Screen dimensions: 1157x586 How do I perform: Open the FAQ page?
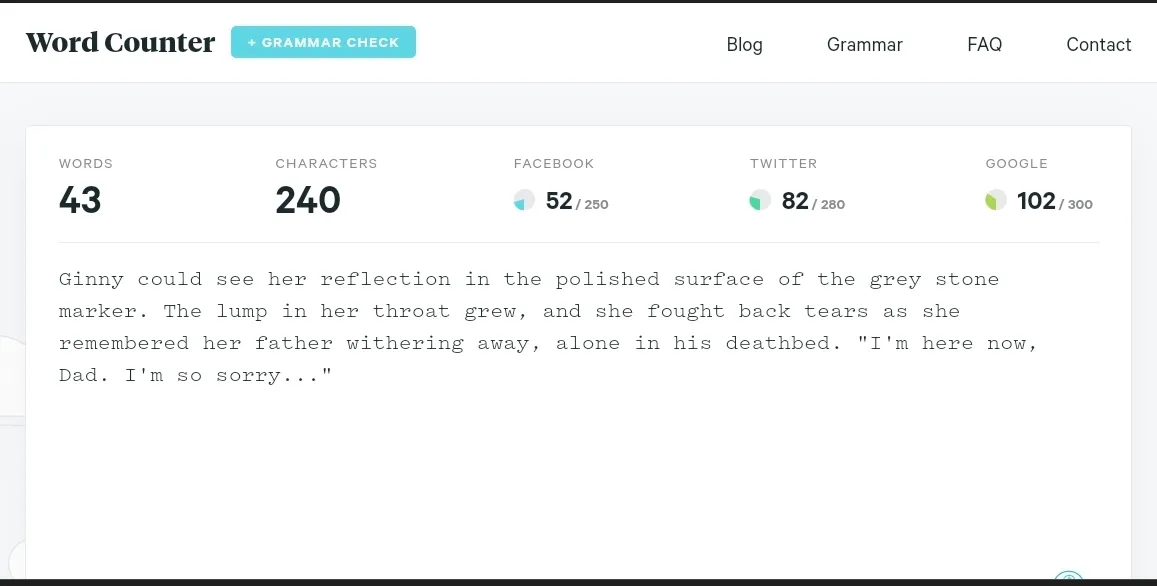pyautogui.click(x=984, y=45)
